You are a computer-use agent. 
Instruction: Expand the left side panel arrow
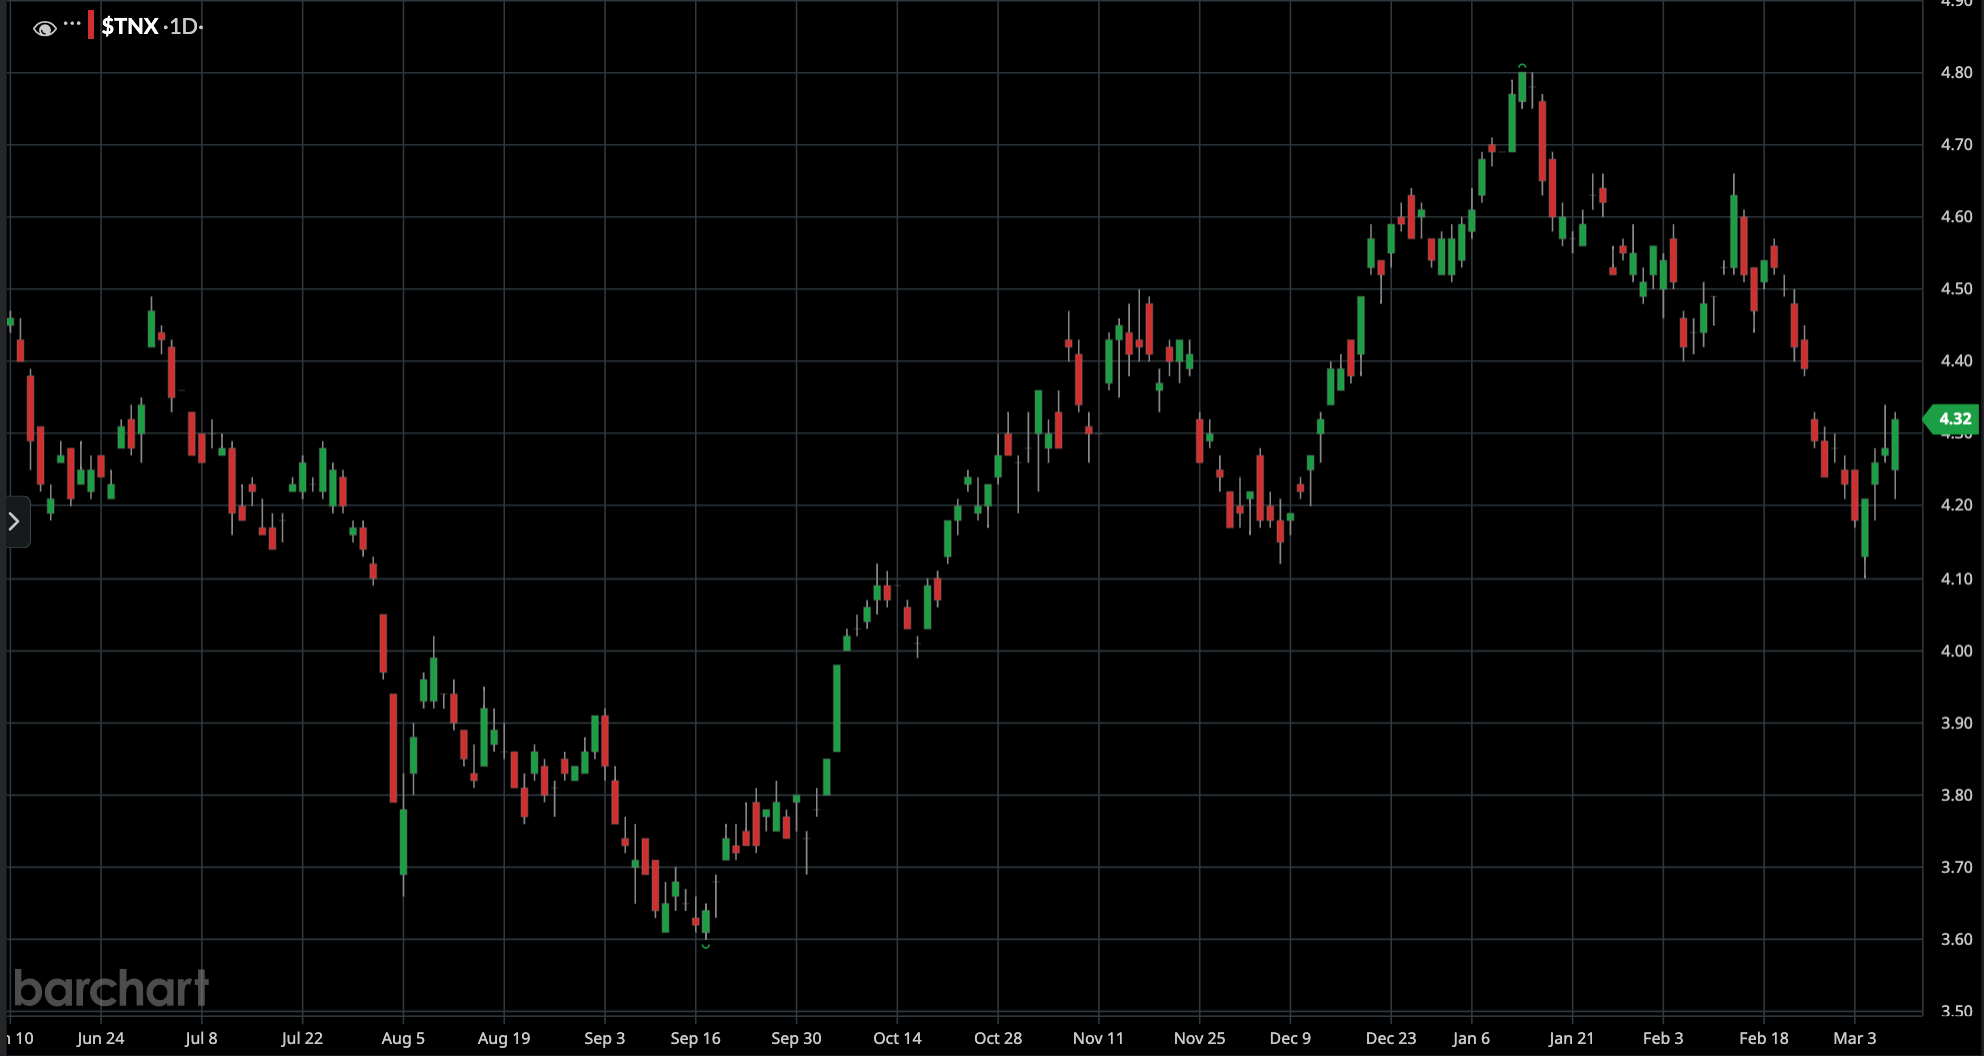(x=14, y=521)
